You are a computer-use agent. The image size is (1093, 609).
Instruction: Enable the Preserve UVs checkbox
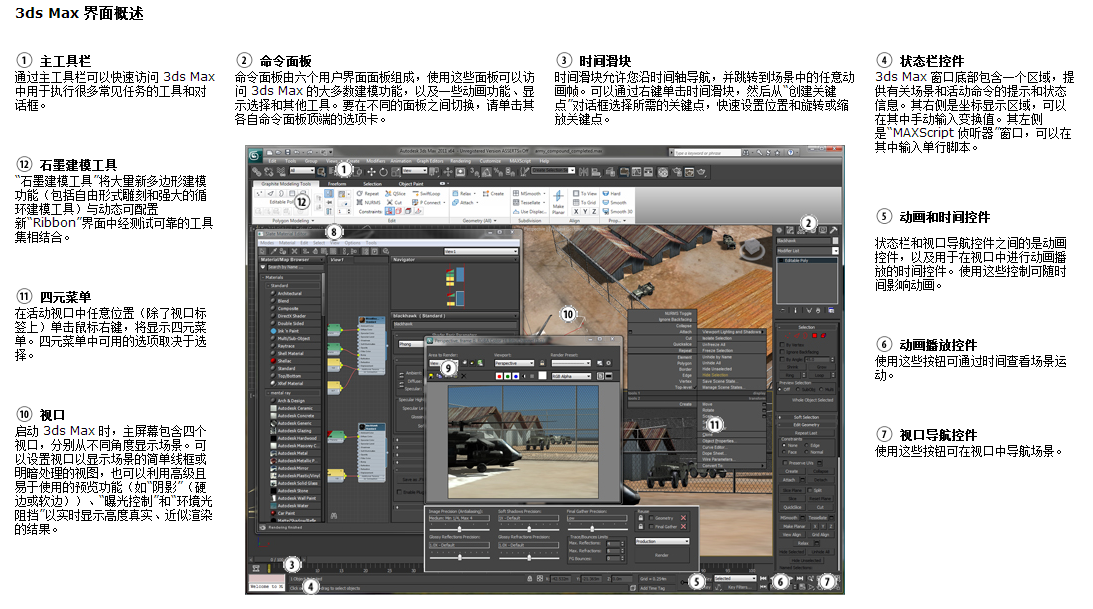pos(785,463)
